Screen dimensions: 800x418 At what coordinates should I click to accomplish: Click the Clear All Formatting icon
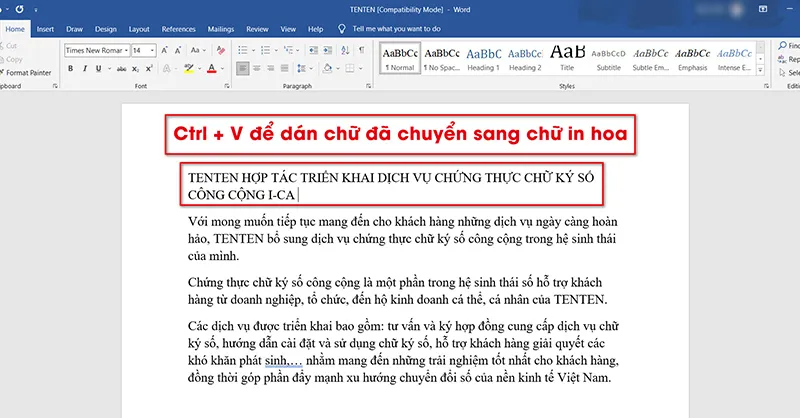click(220, 50)
